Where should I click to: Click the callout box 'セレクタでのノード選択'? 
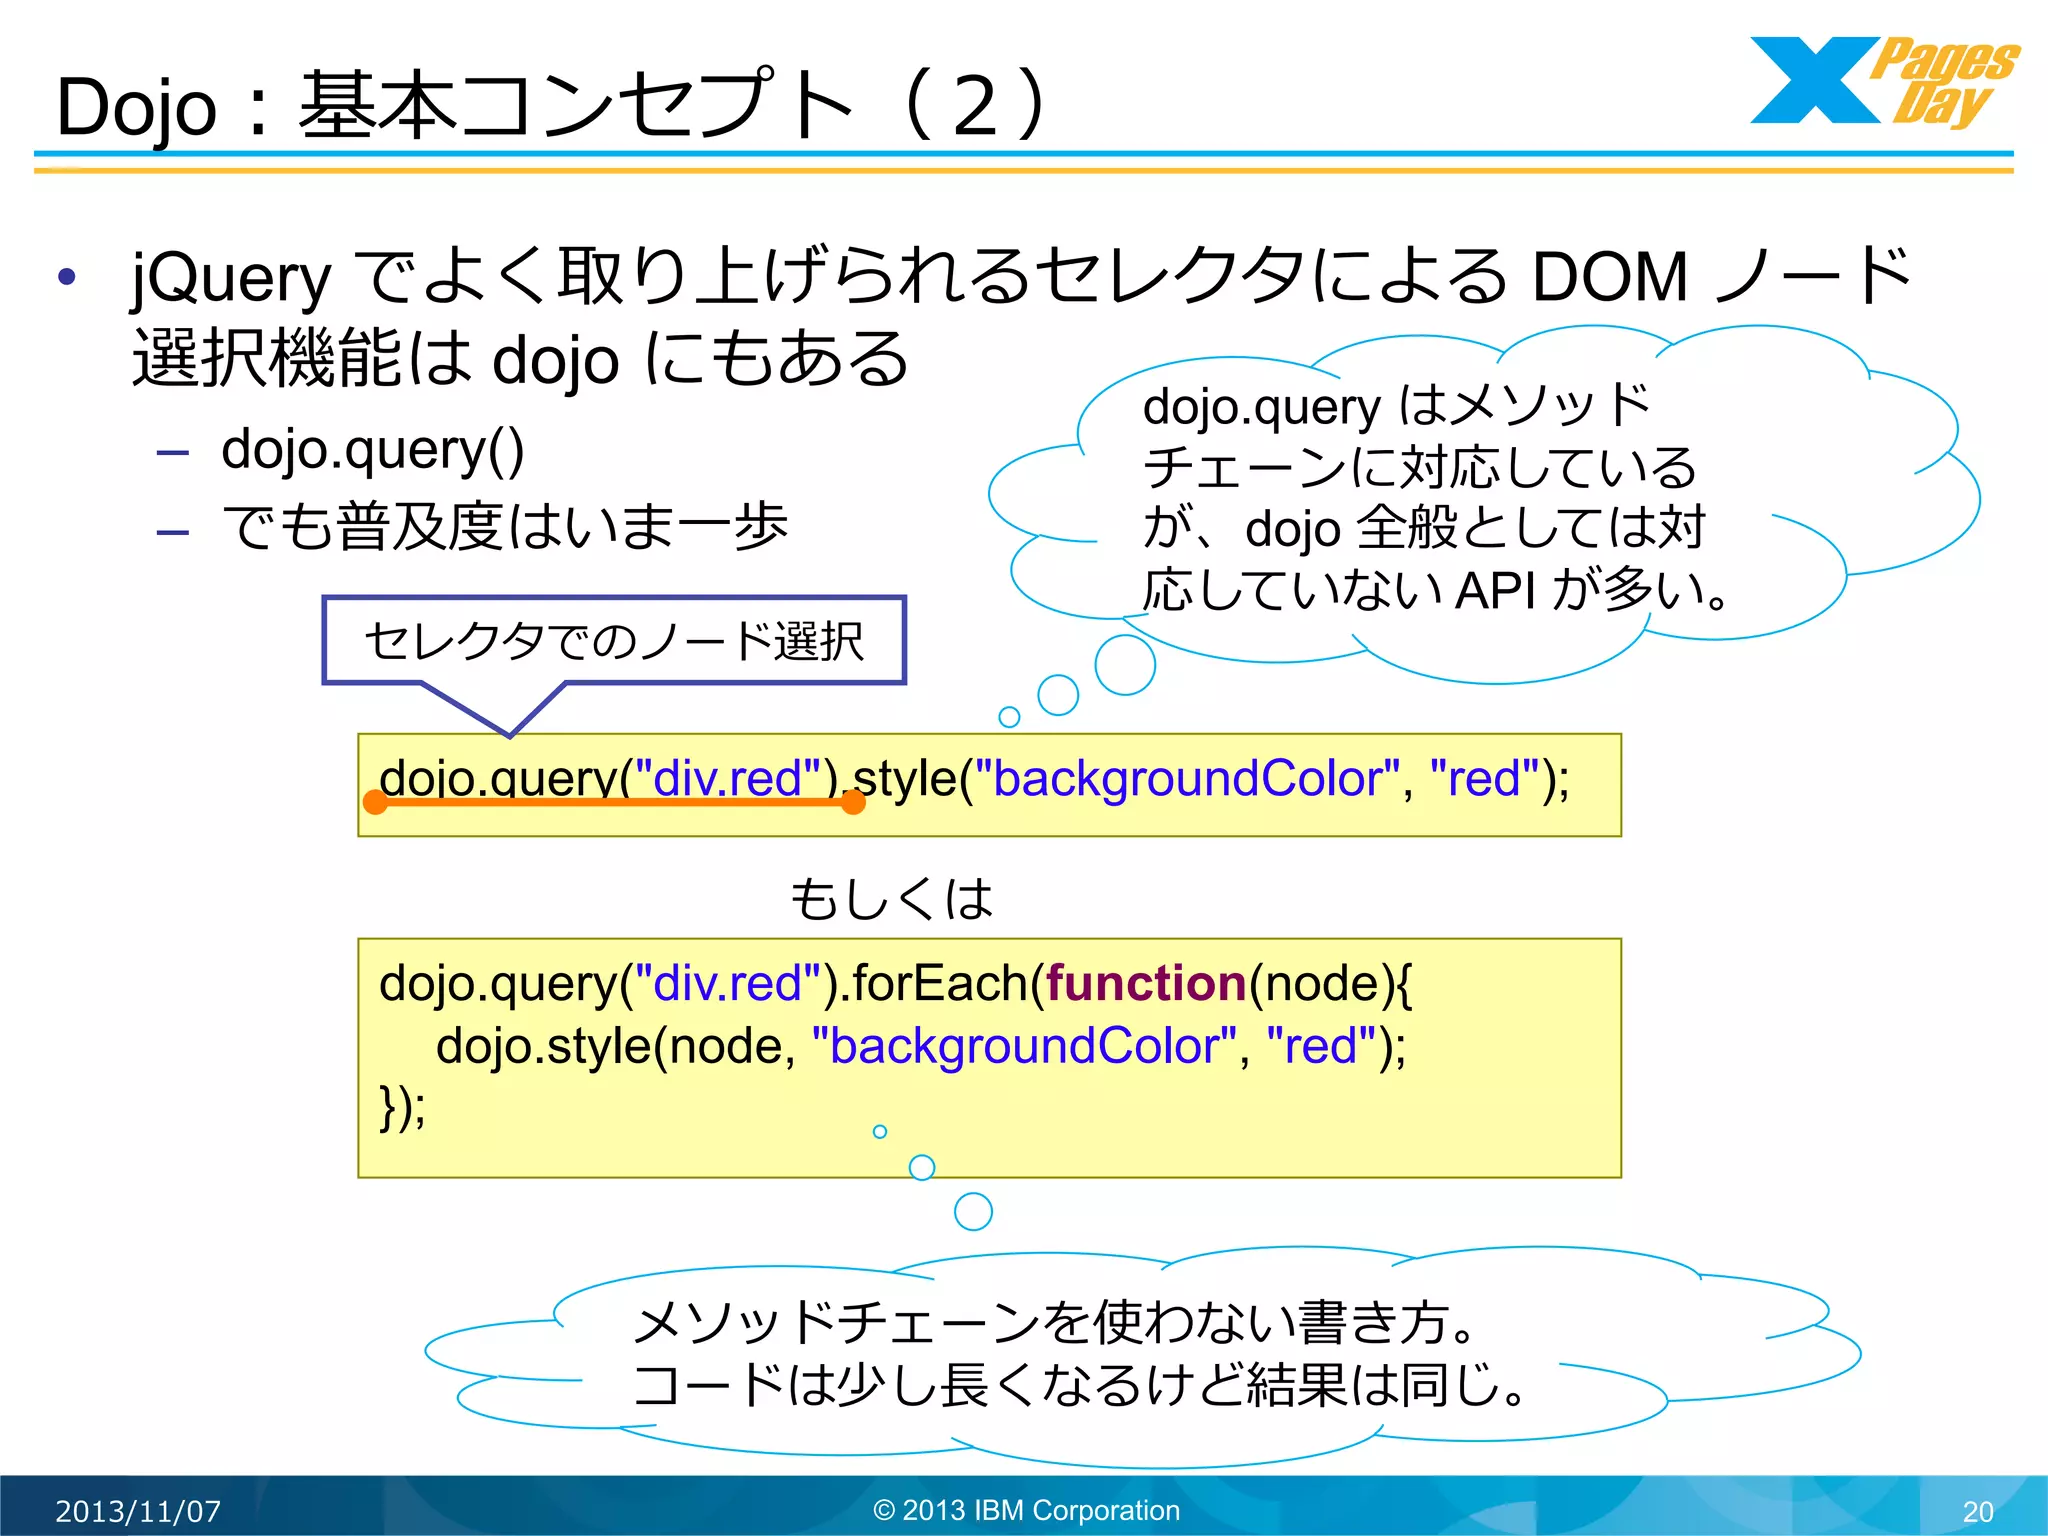tap(614, 641)
